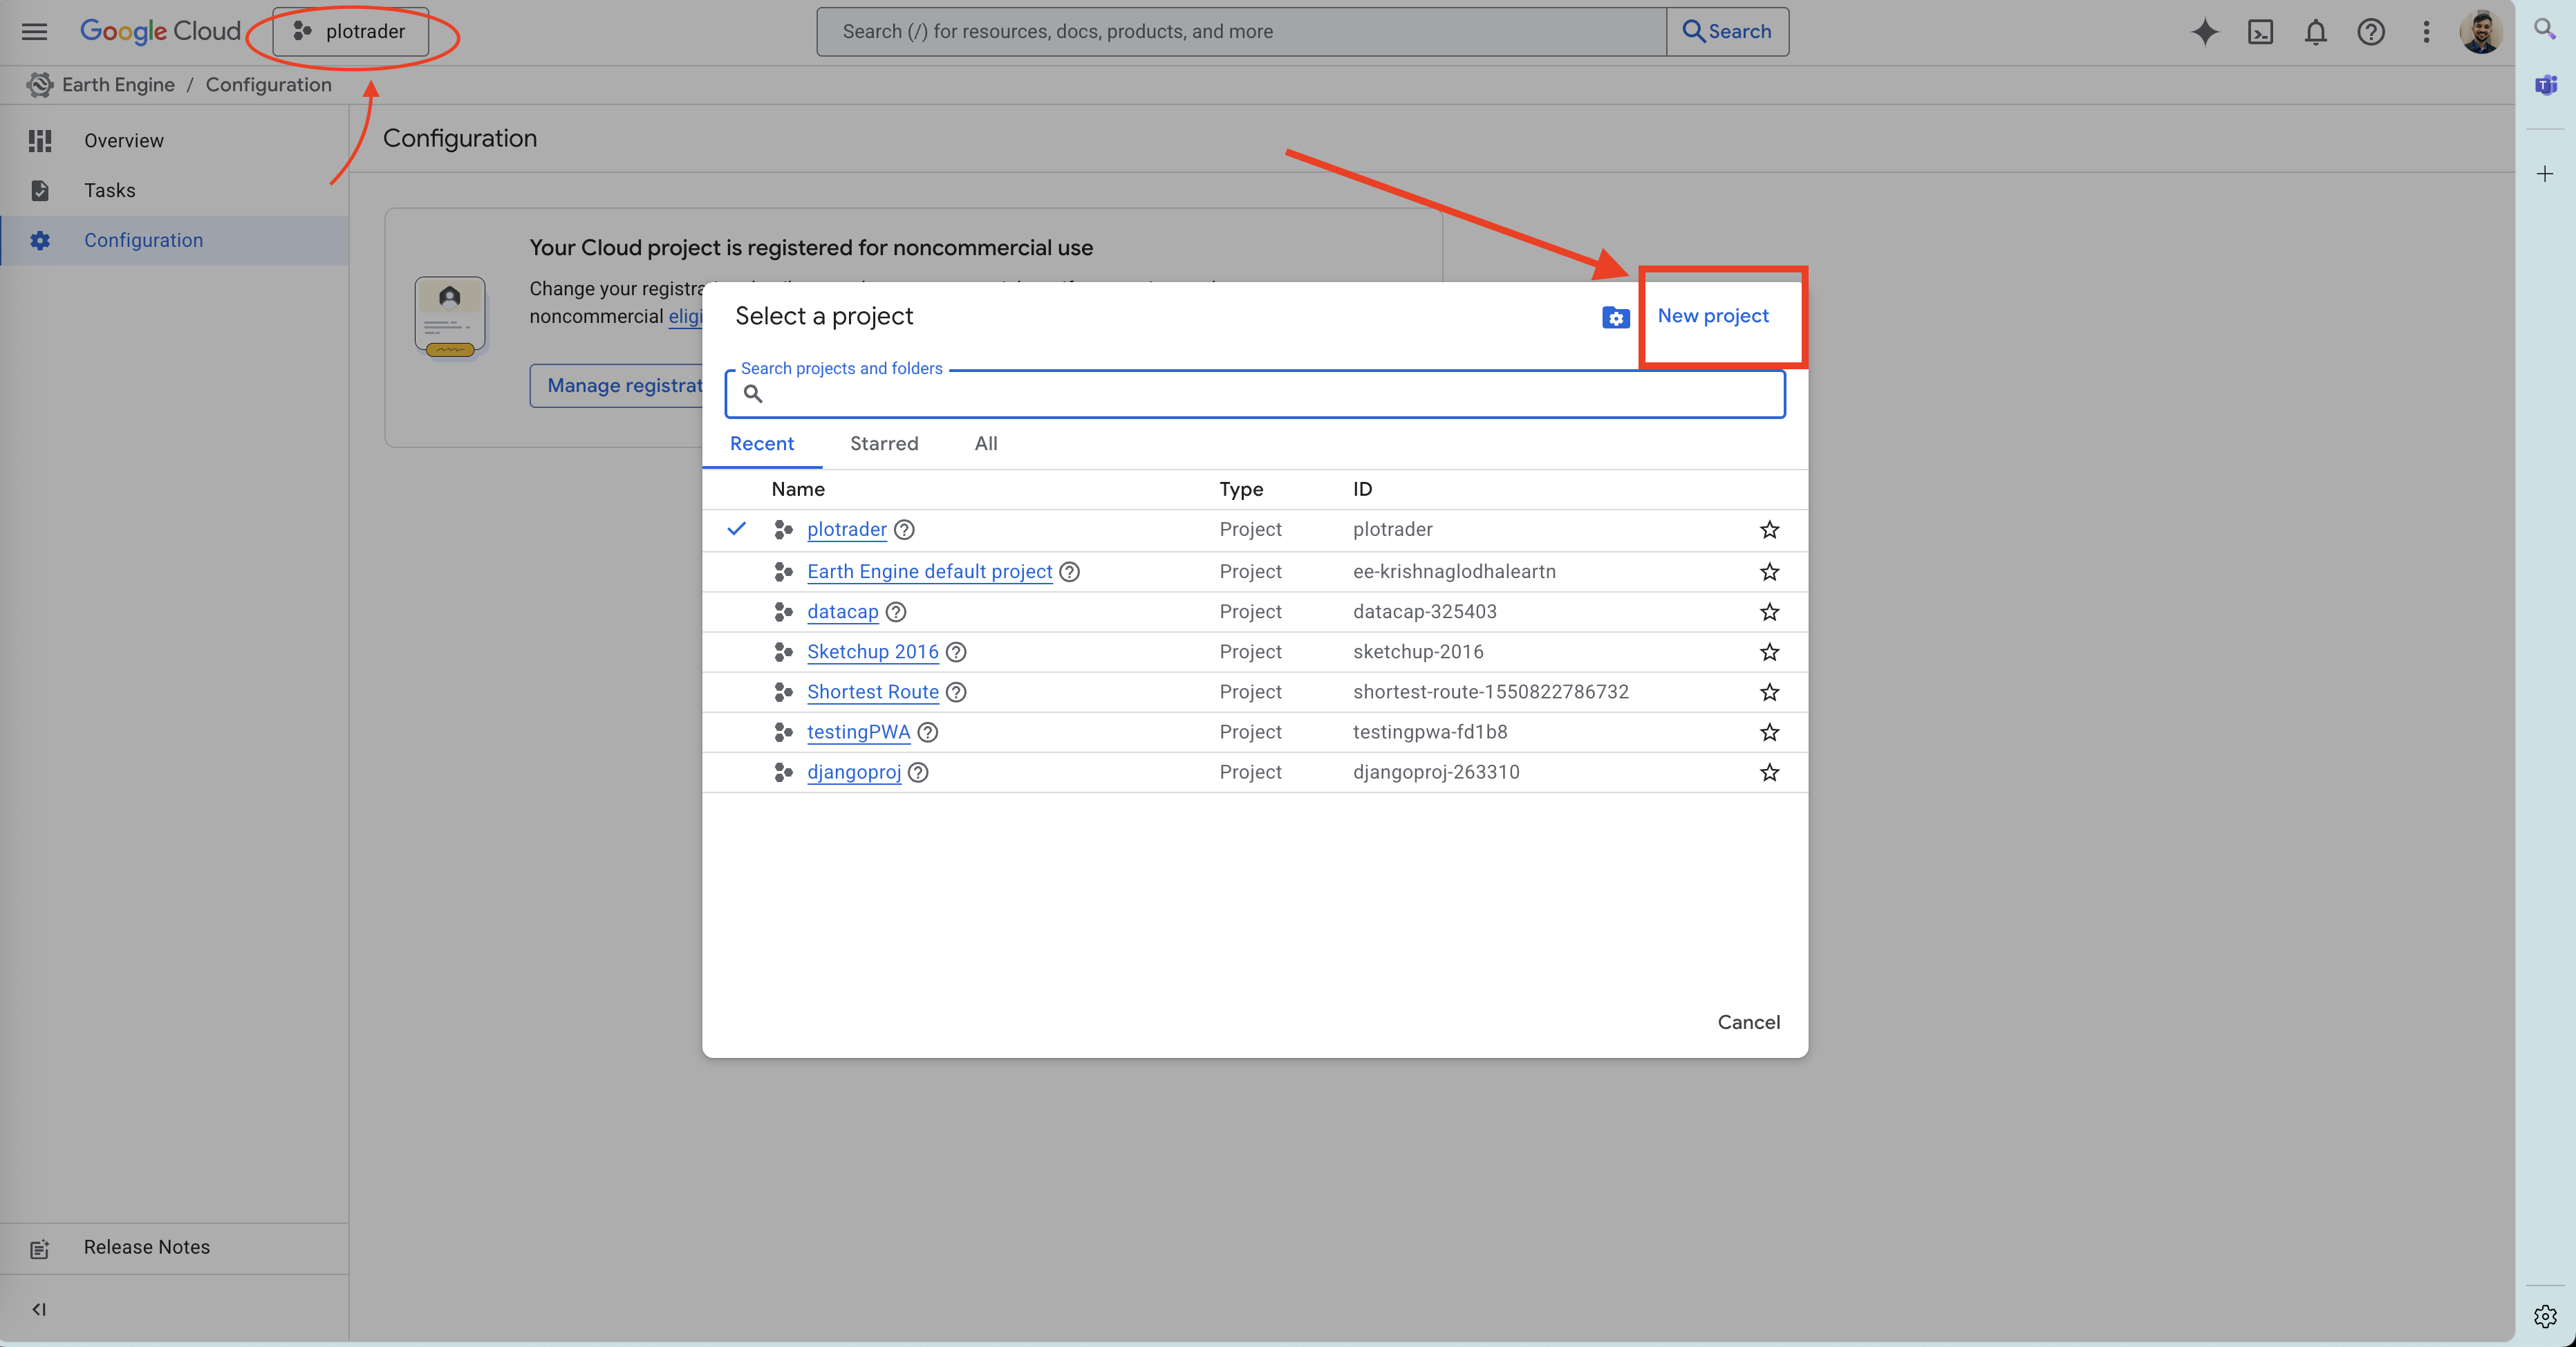
Task: Open Tasks in the sidebar
Action: [174, 190]
